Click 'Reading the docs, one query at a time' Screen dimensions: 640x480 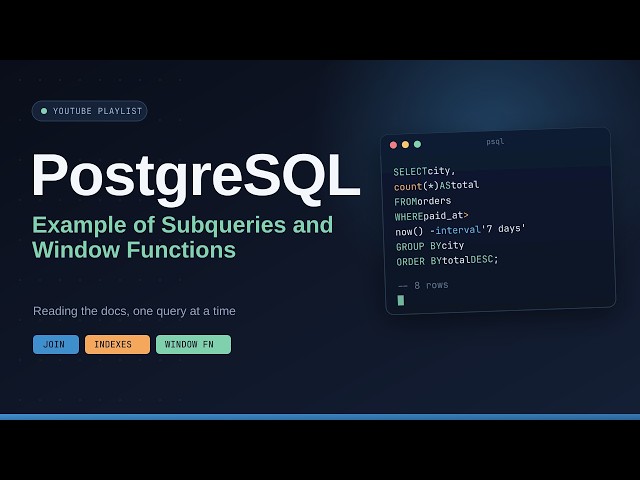(x=134, y=311)
